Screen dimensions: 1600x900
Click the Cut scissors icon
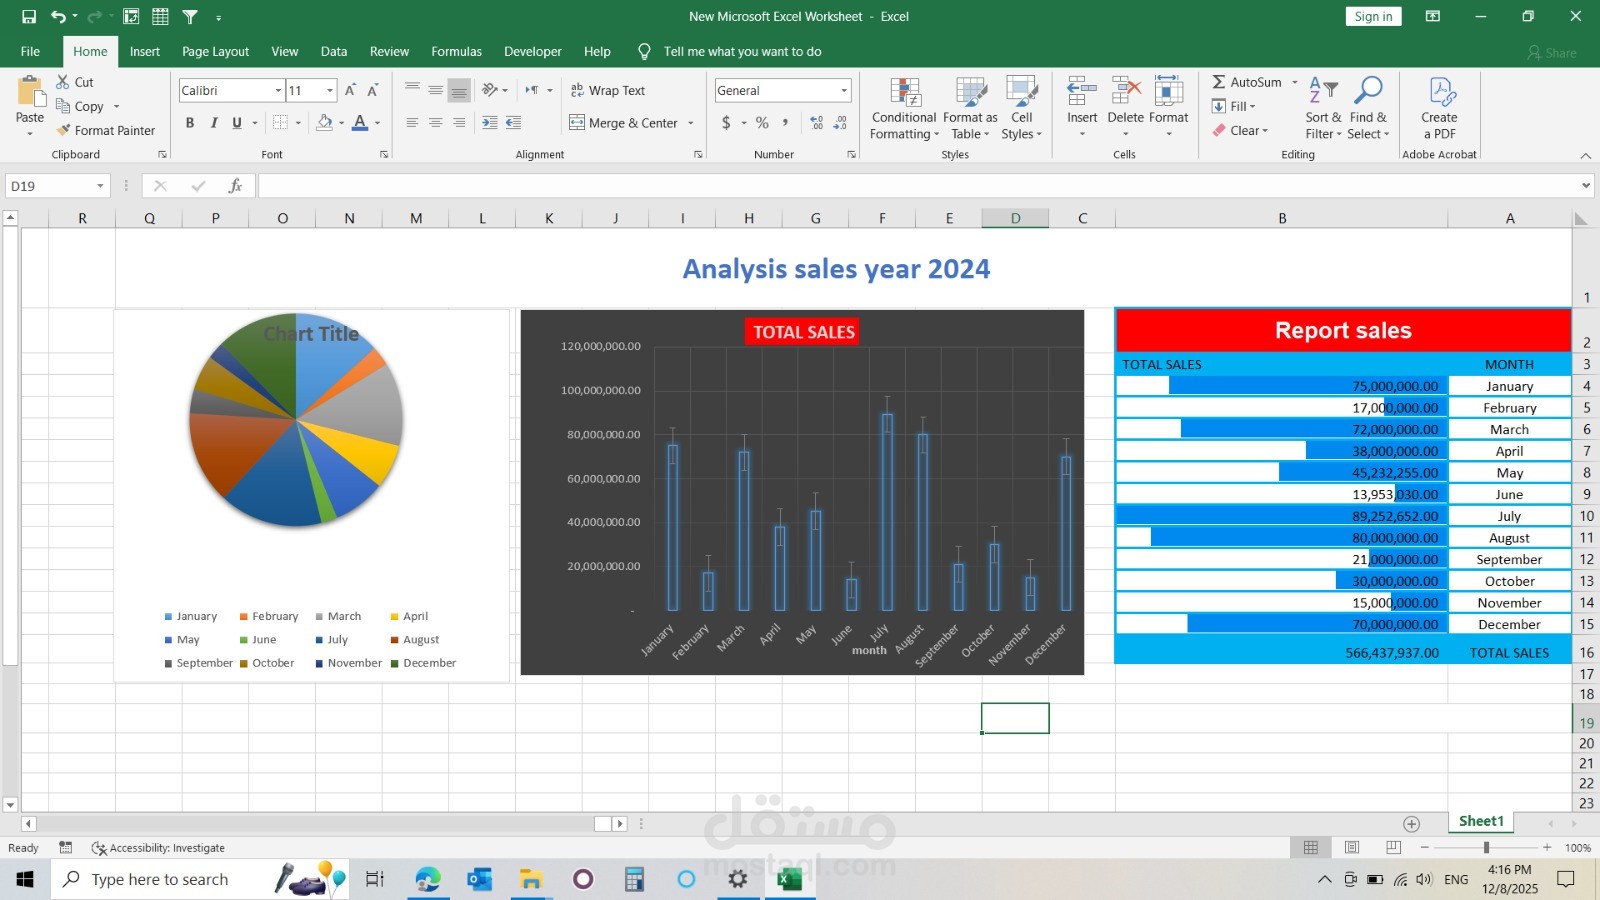(x=63, y=82)
